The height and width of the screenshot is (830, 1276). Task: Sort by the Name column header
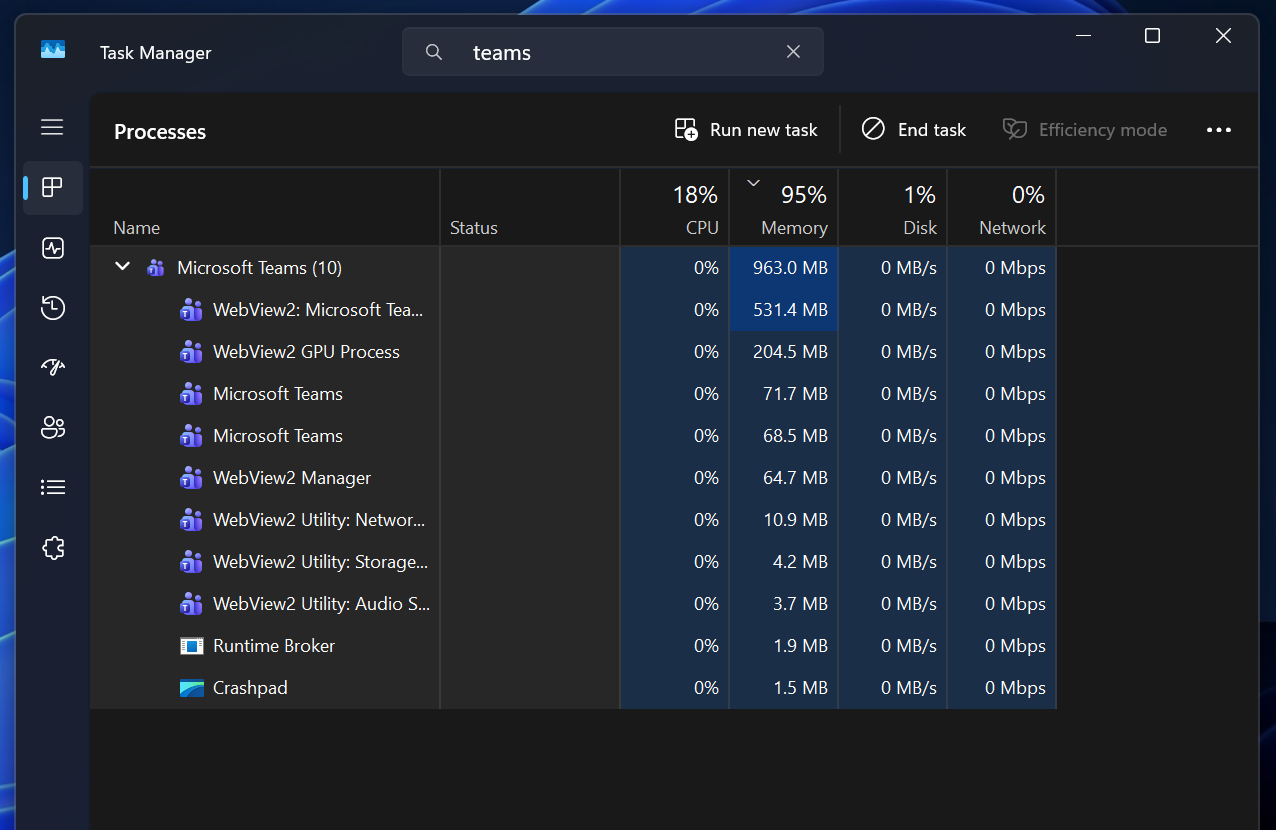click(265, 207)
